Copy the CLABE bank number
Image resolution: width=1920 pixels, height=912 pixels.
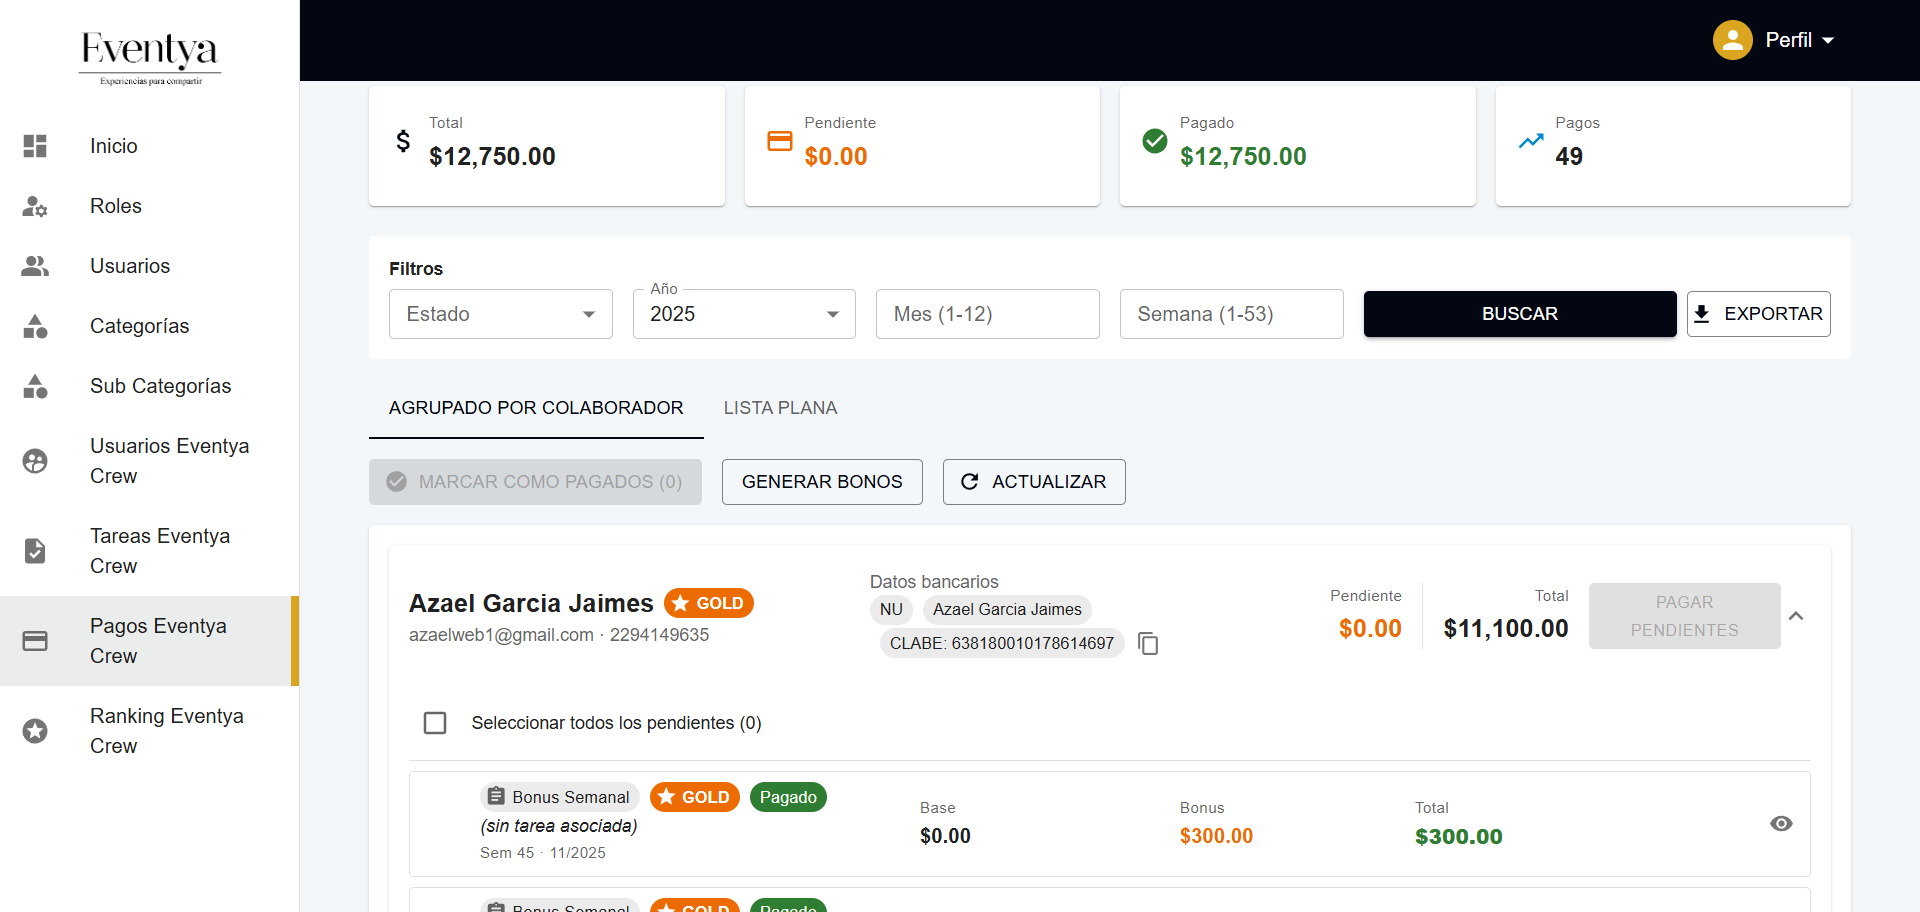pyautogui.click(x=1148, y=644)
